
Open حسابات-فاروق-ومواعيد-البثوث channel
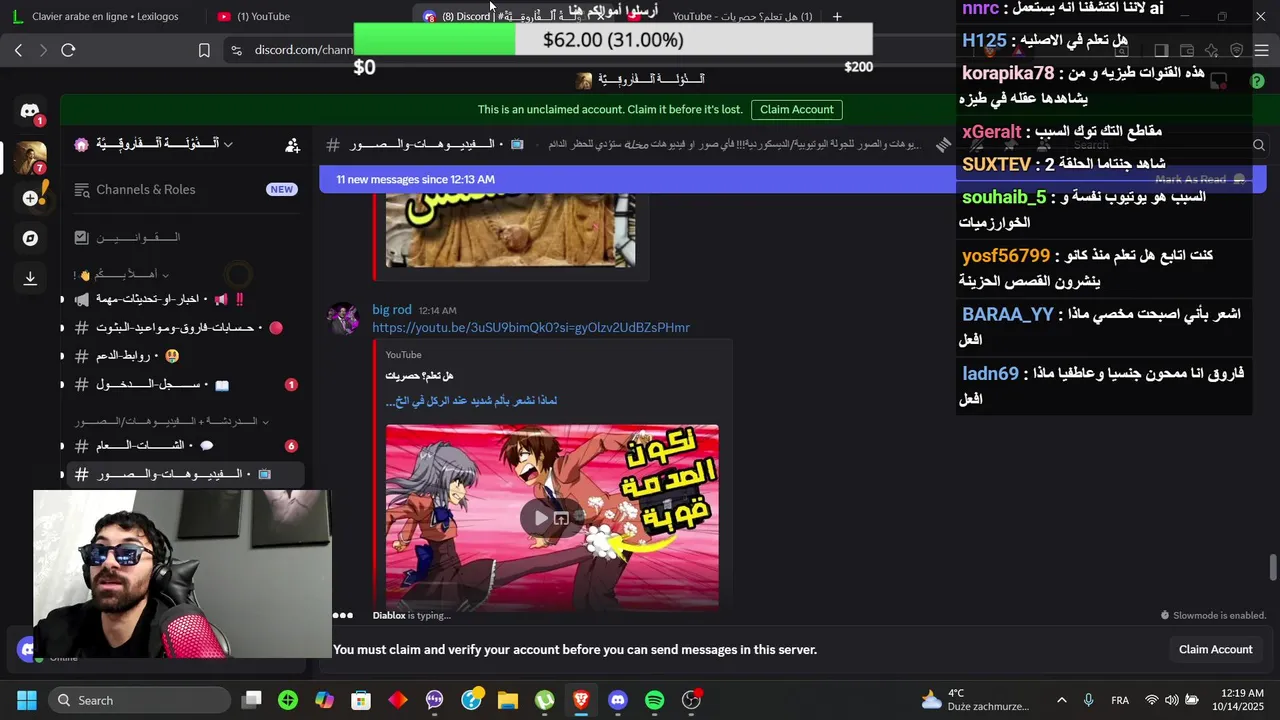click(185, 327)
